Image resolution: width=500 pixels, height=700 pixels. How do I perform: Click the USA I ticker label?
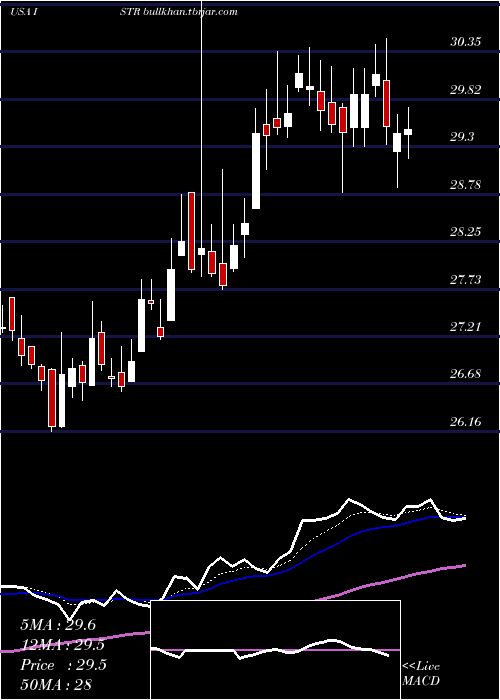(24, 12)
